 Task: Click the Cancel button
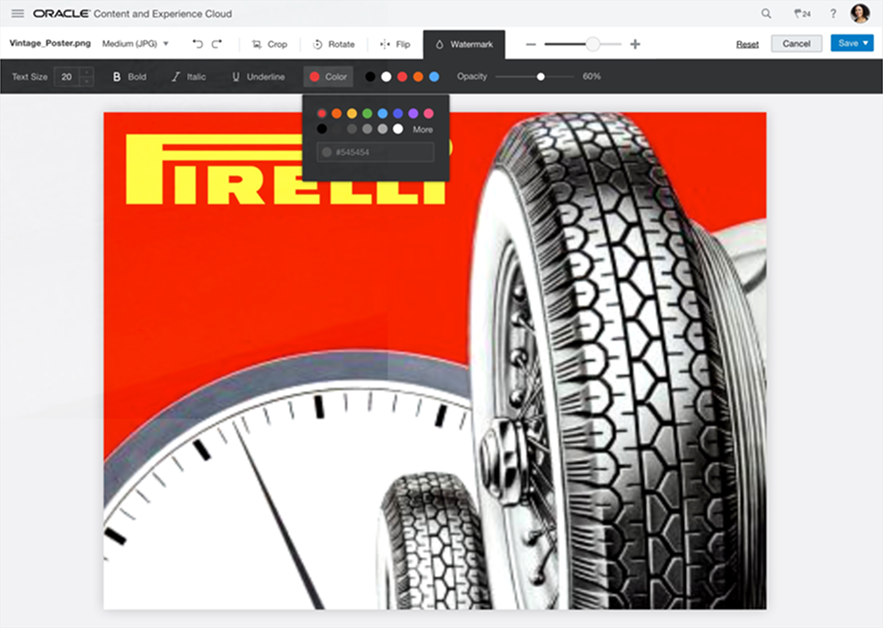coord(796,43)
